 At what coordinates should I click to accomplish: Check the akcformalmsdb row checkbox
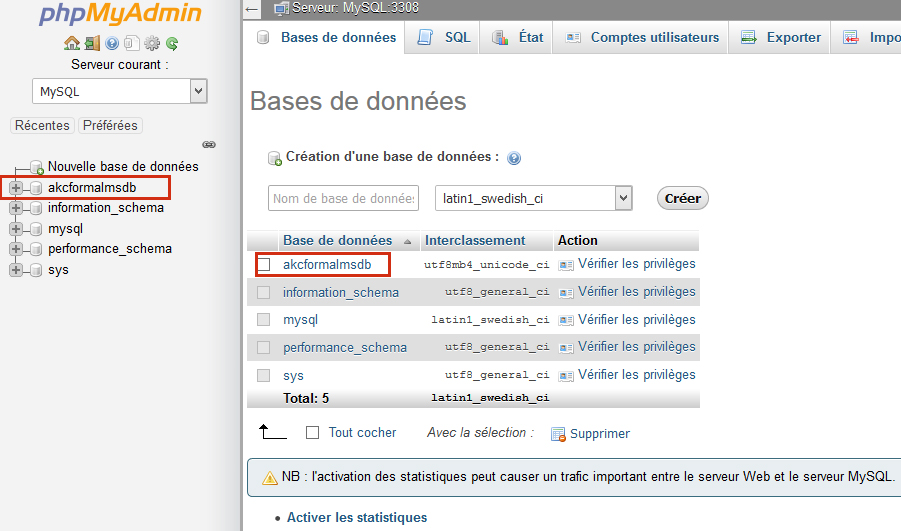[x=264, y=265]
